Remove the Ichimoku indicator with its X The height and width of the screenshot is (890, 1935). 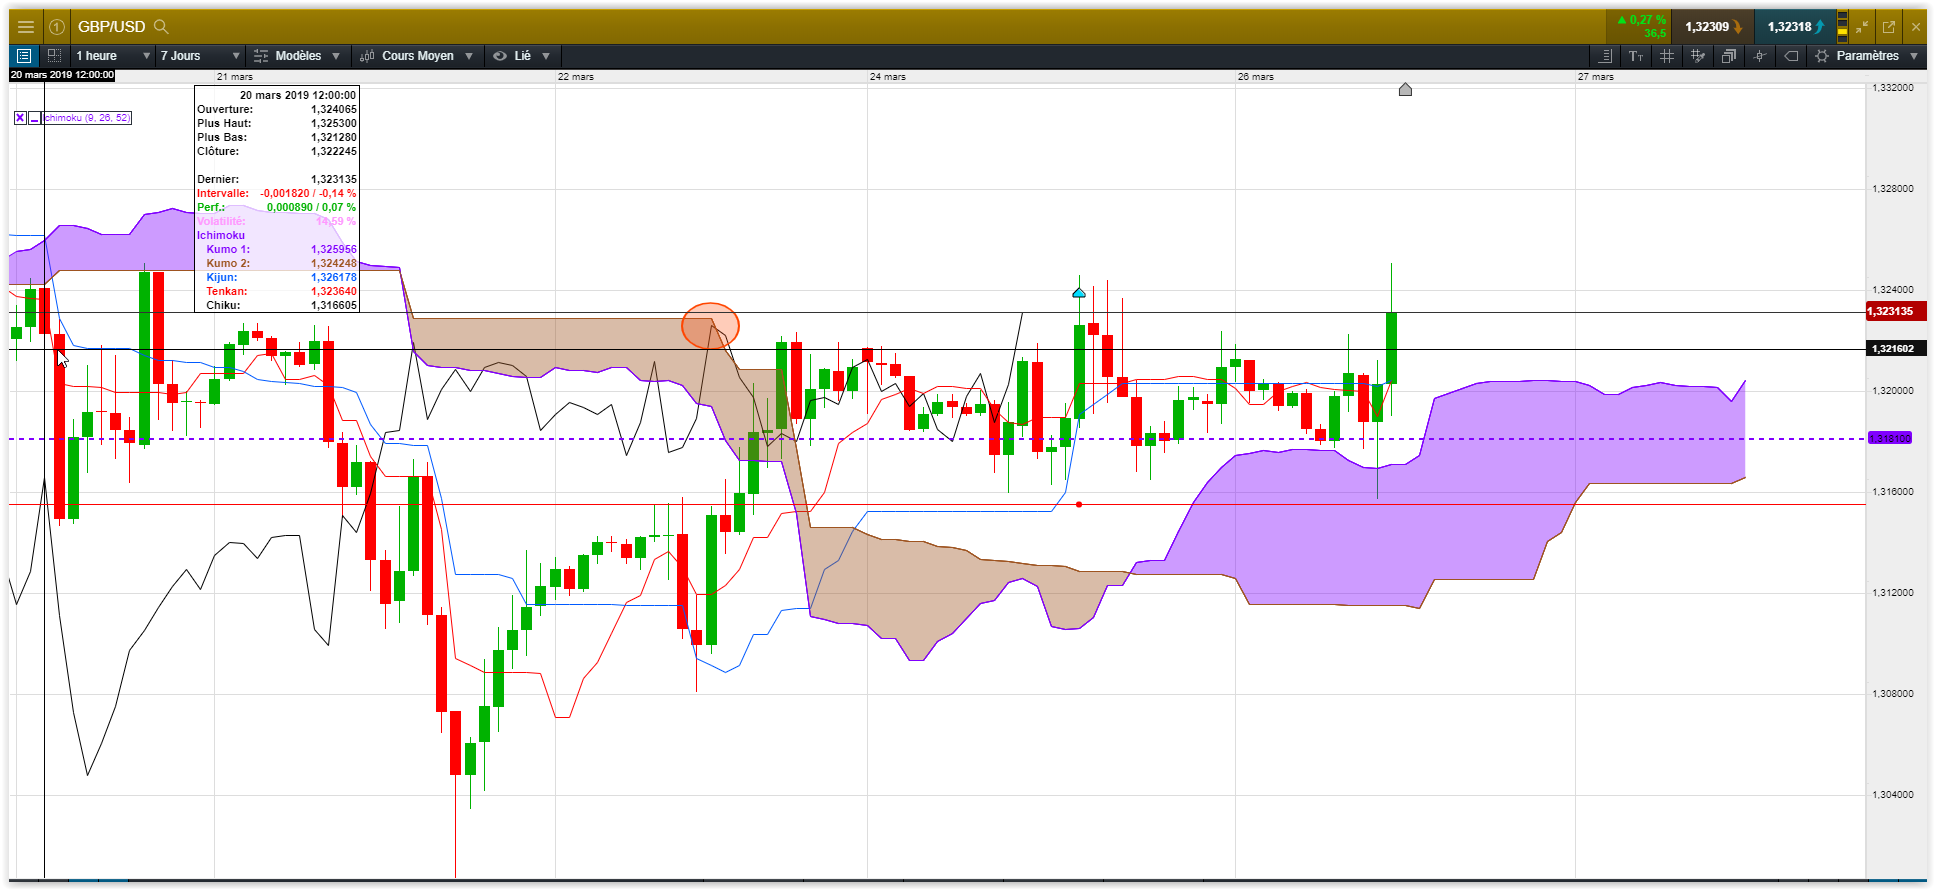[x=20, y=118]
